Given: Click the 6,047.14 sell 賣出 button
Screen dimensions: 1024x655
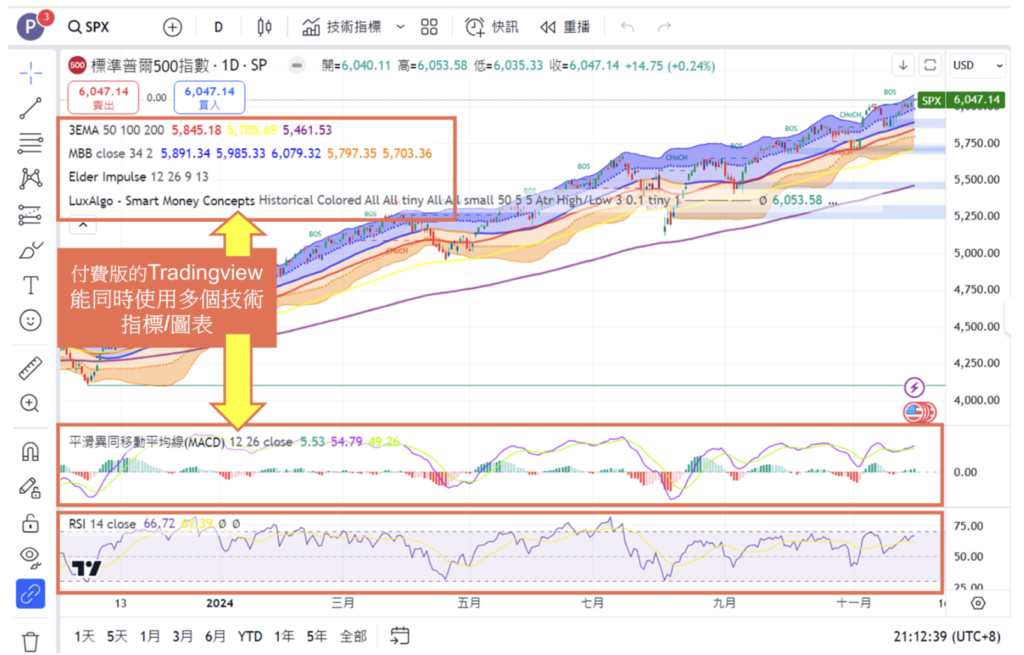Looking at the screenshot, I should click(103, 97).
